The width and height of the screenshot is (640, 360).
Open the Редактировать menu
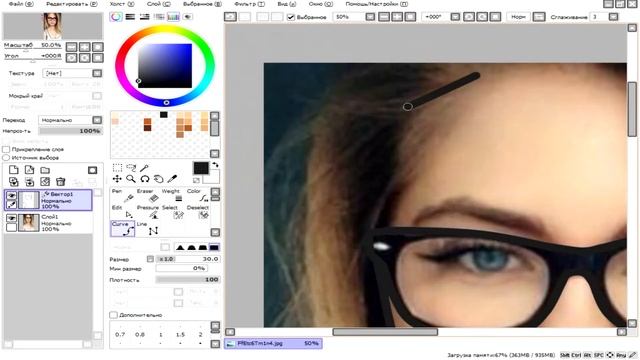pos(72,4)
